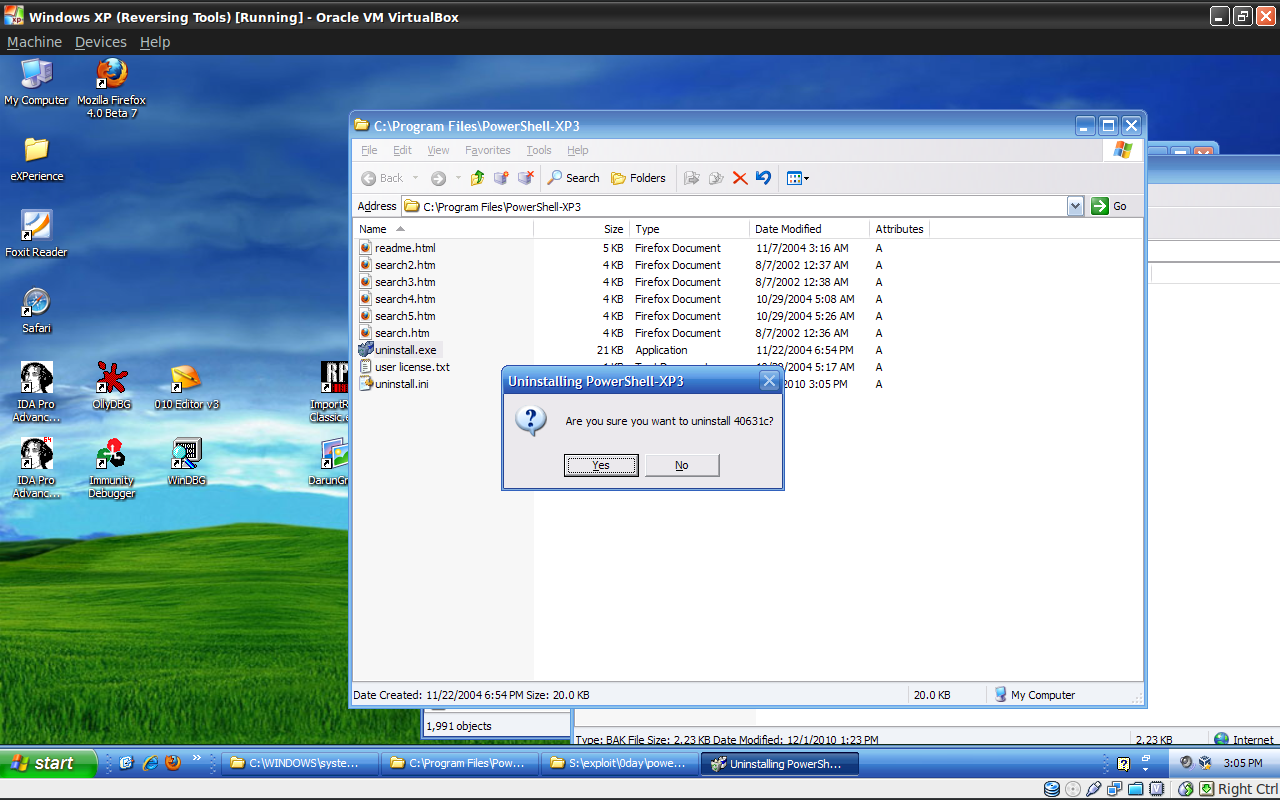Click Firefox icon in Quick Launch bar
This screenshot has width=1280, height=800.
[x=173, y=763]
